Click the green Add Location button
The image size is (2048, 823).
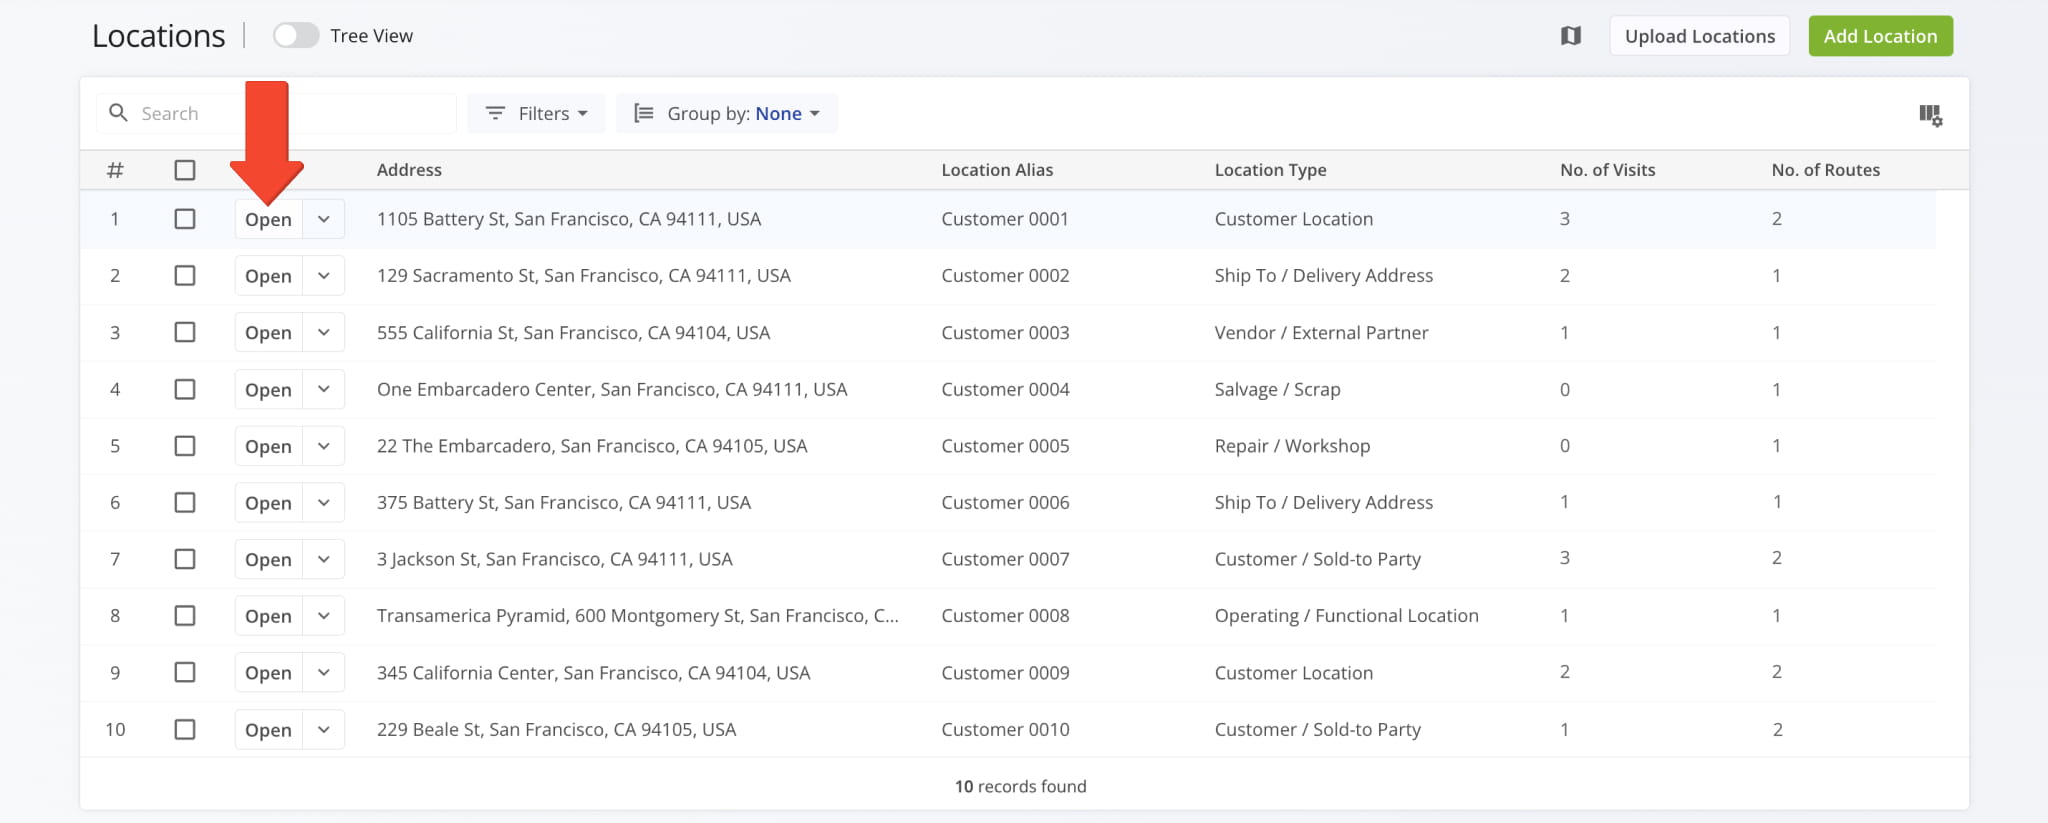click(x=1880, y=36)
